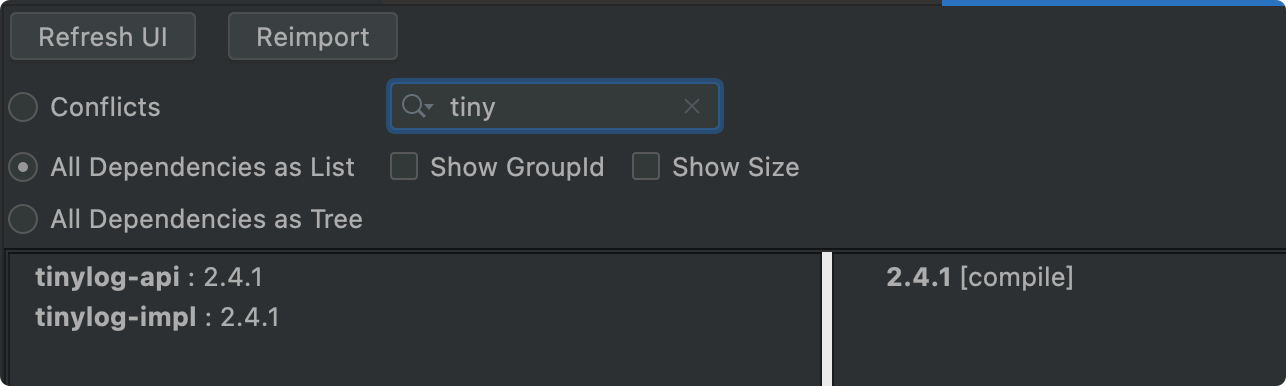
Task: Tick the Show Size checkbox
Action: point(646,166)
